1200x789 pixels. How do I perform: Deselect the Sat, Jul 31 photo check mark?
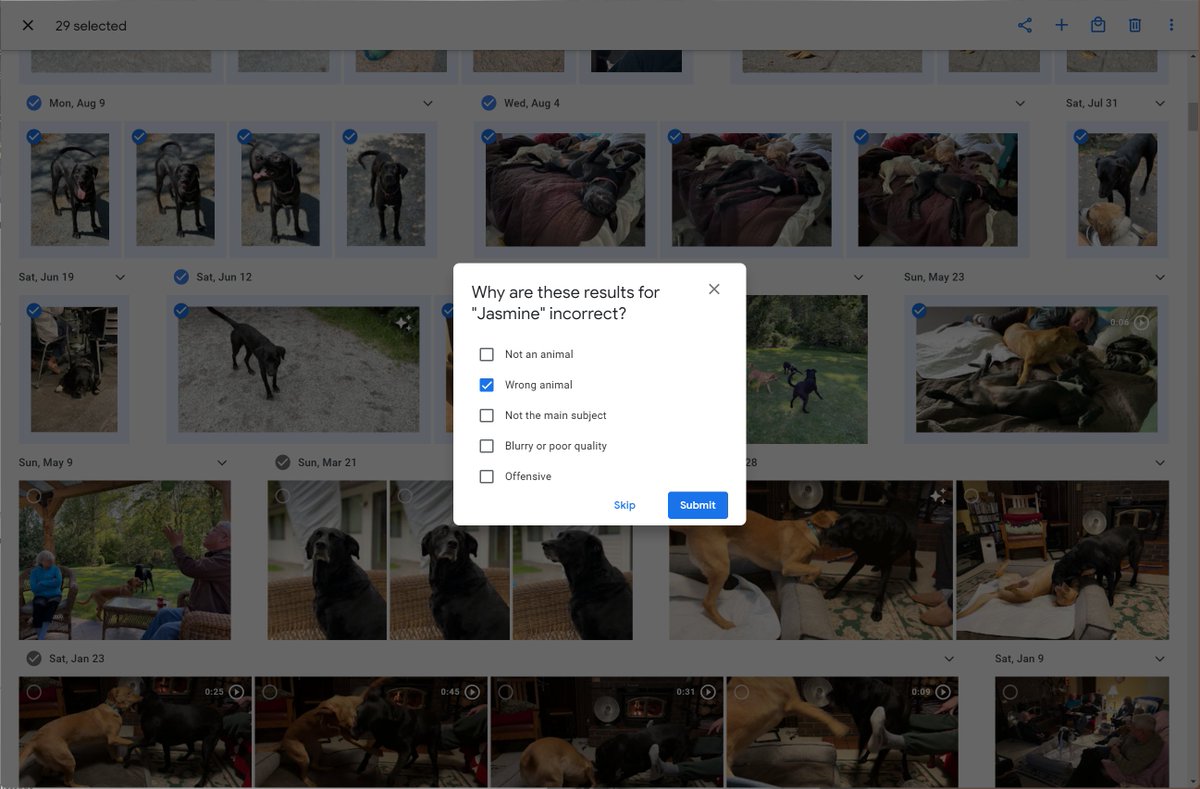(1081, 137)
